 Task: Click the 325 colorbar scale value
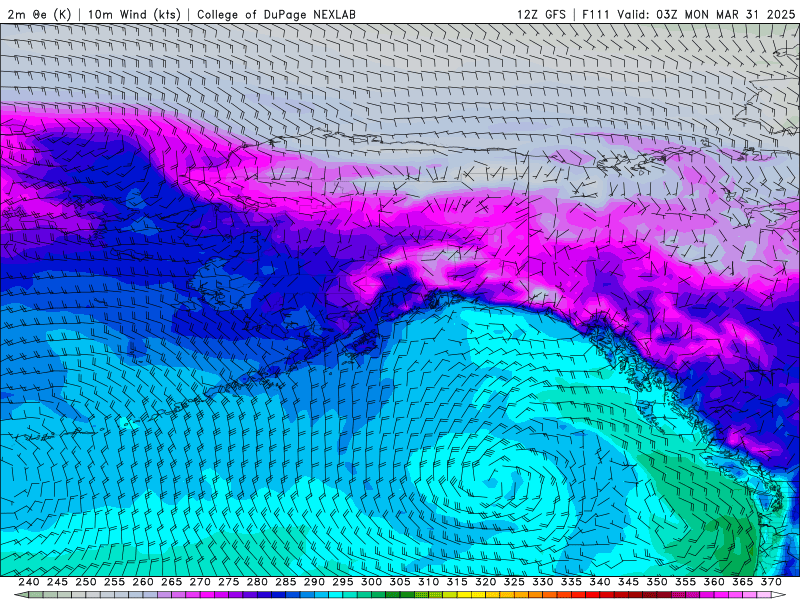(x=514, y=582)
